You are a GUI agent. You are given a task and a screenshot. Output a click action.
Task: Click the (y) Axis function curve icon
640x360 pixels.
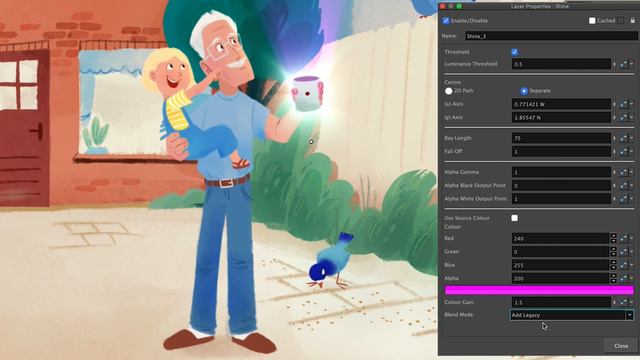623,118
